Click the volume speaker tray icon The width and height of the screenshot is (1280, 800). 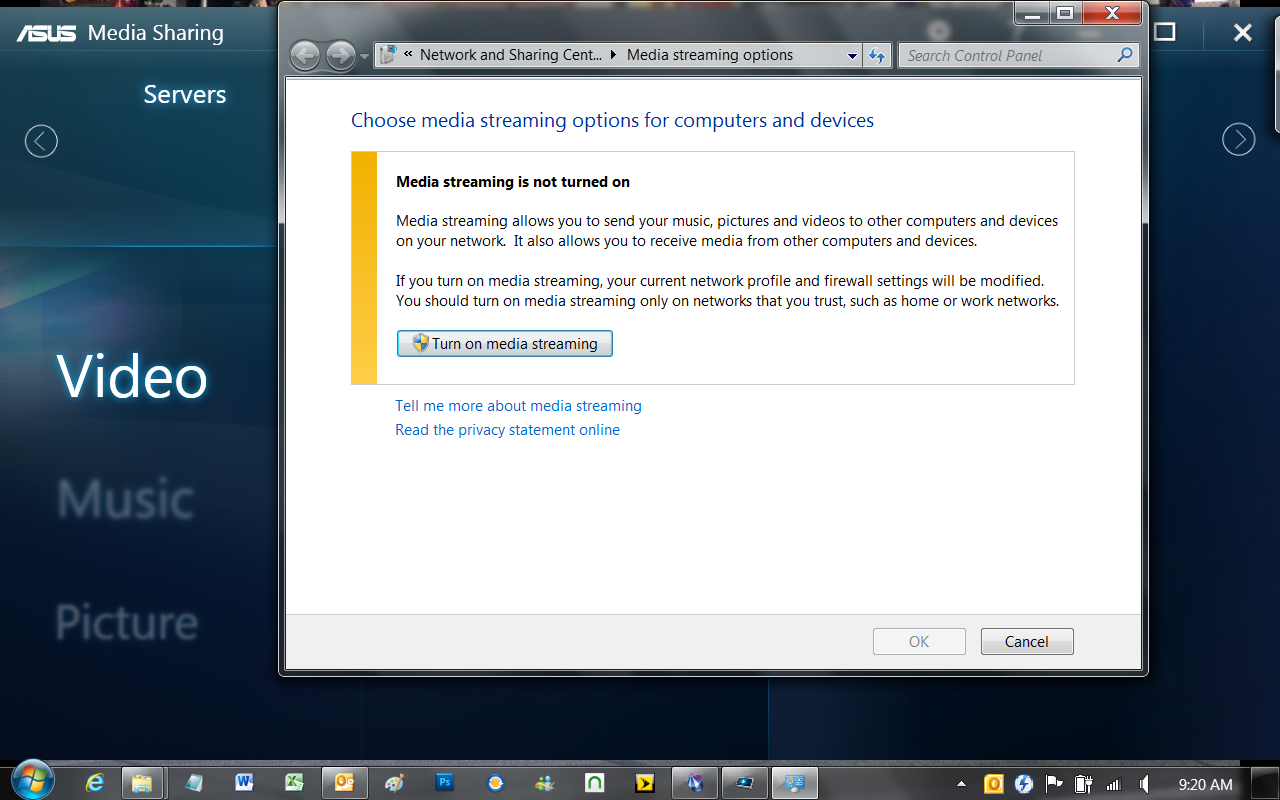[x=1144, y=784]
